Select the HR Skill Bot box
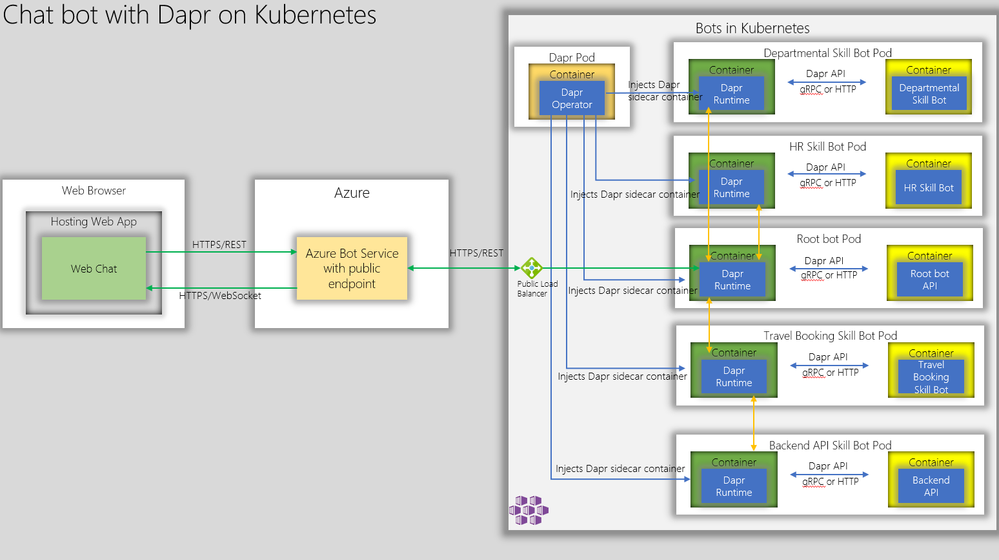The height and width of the screenshot is (560, 999). coord(928,187)
